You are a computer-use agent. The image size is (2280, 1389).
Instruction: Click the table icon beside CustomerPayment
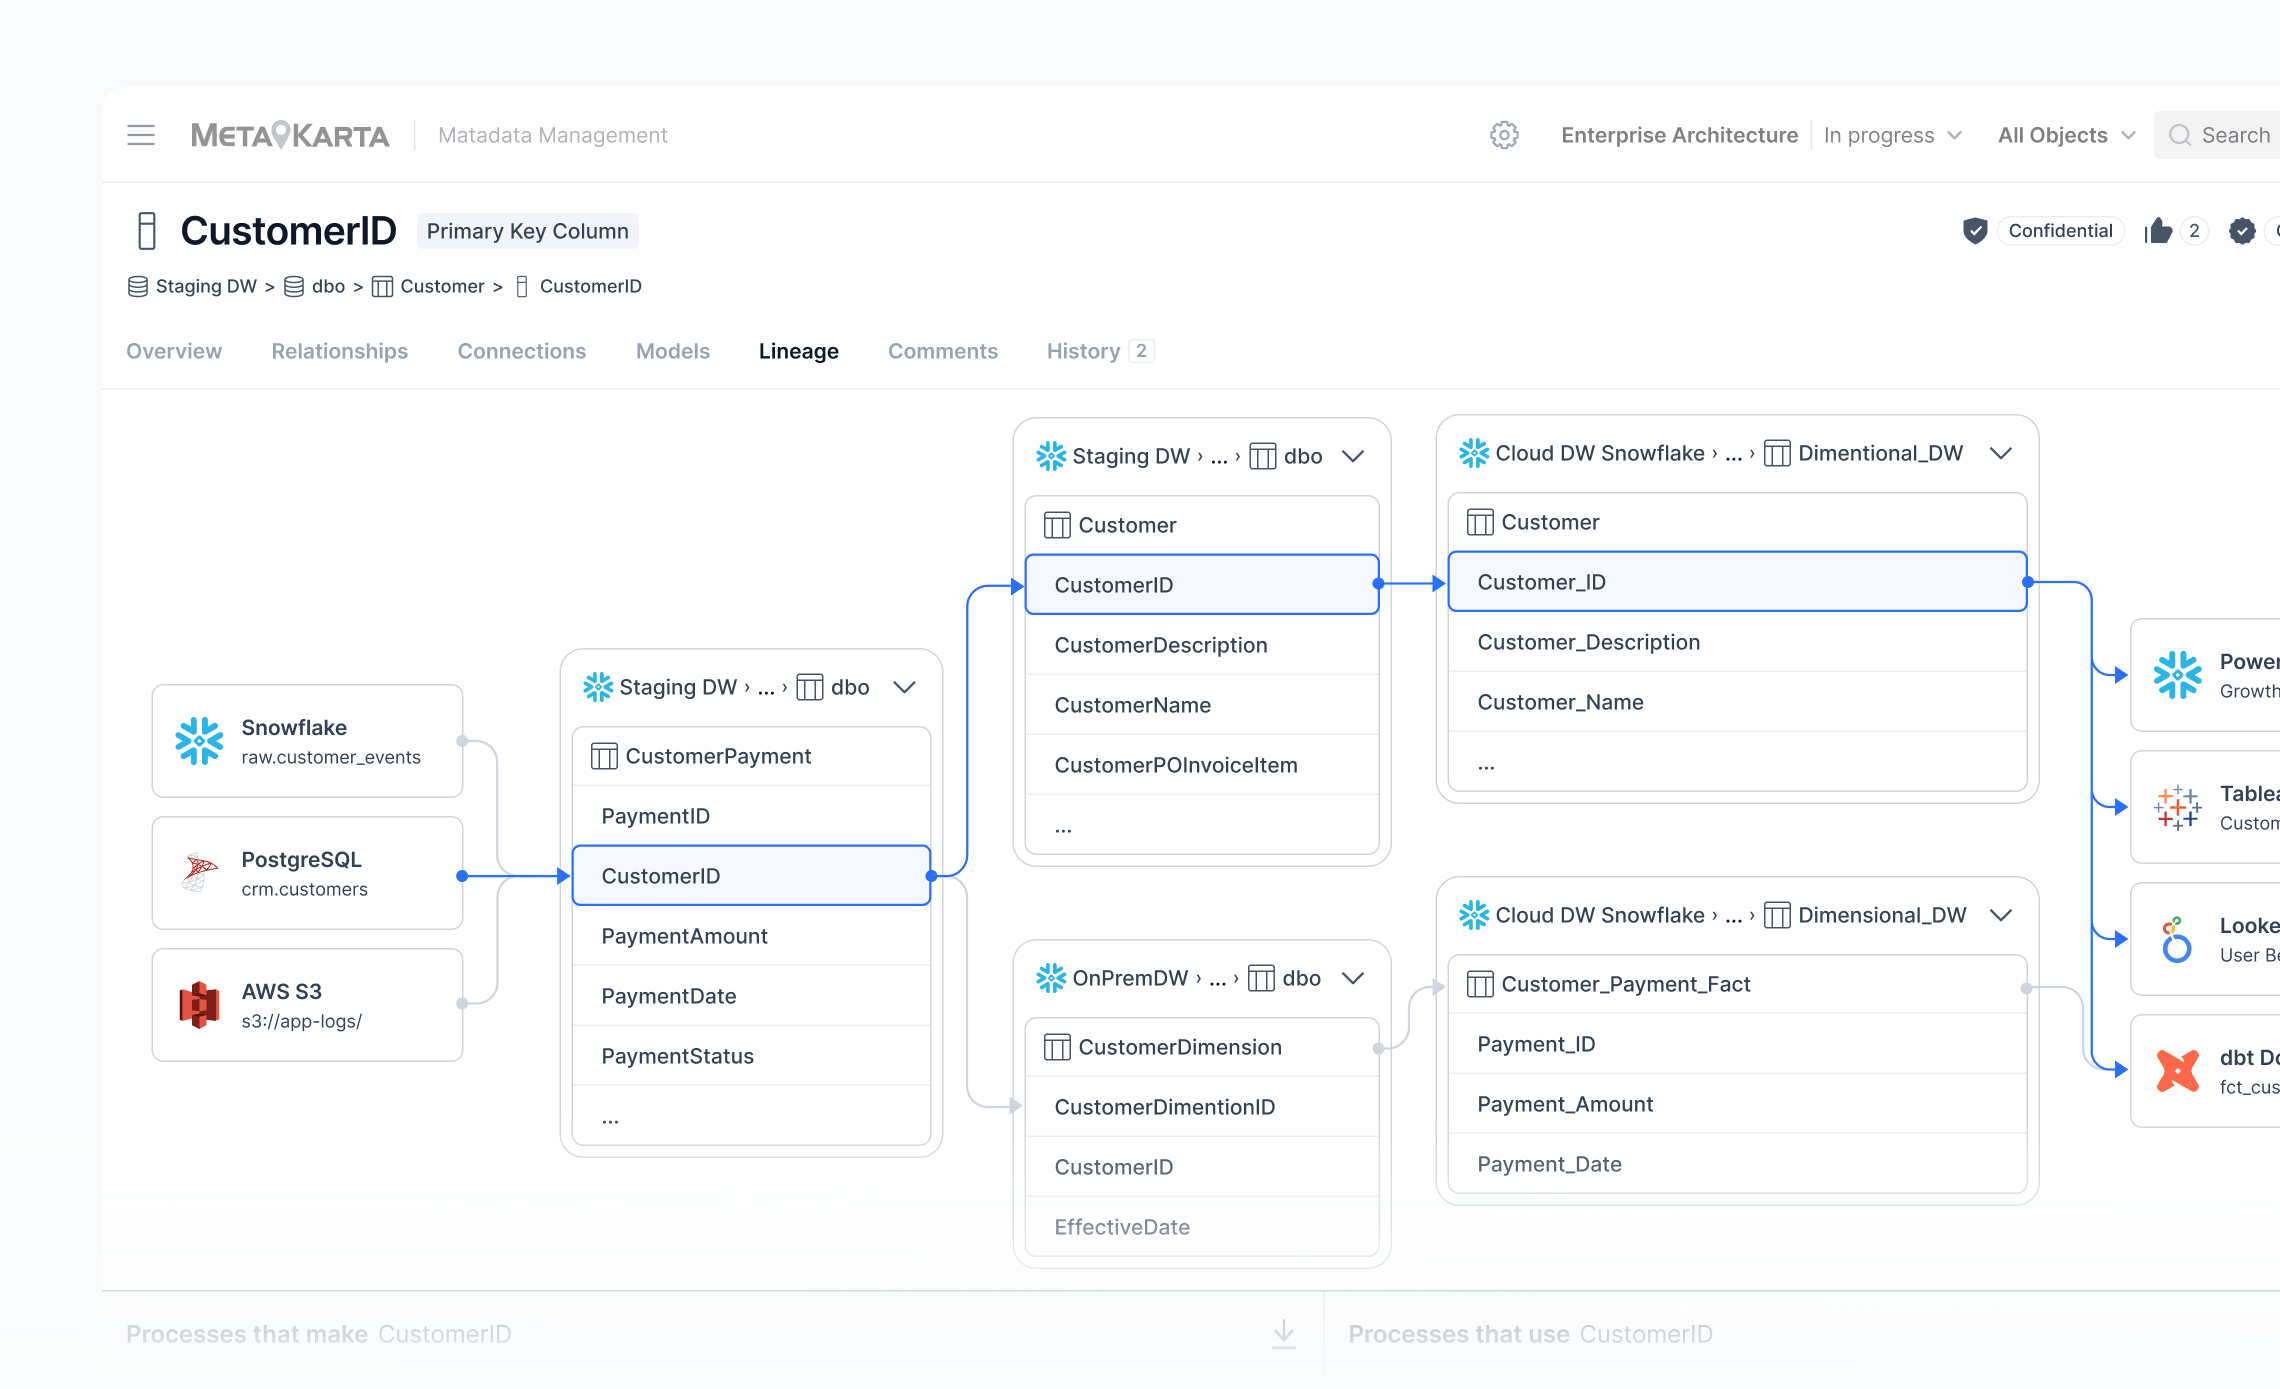click(604, 756)
